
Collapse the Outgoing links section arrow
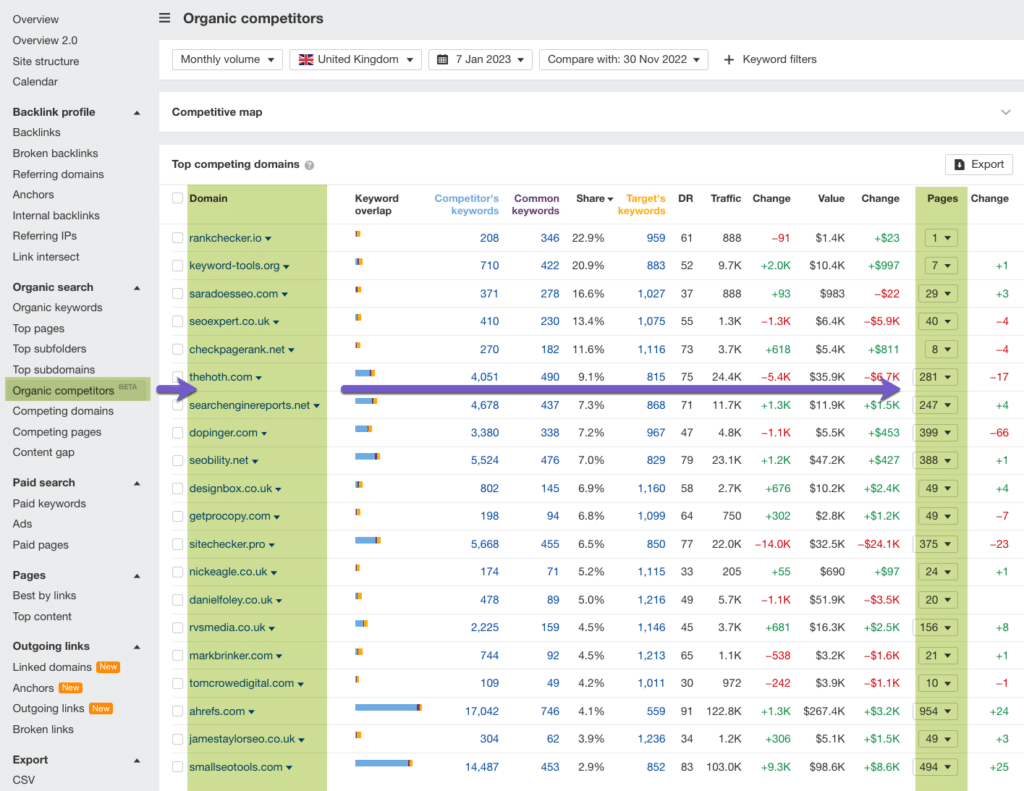[x=137, y=647]
